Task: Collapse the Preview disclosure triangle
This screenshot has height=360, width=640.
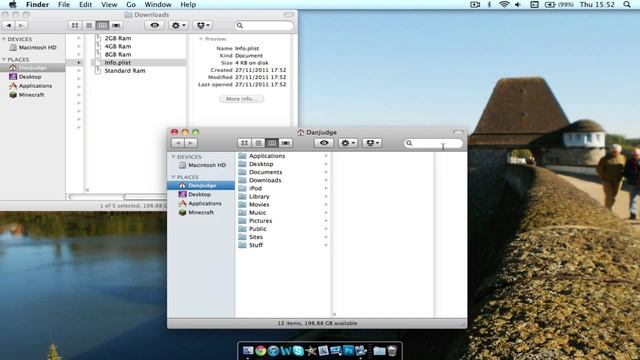Action: click(201, 39)
